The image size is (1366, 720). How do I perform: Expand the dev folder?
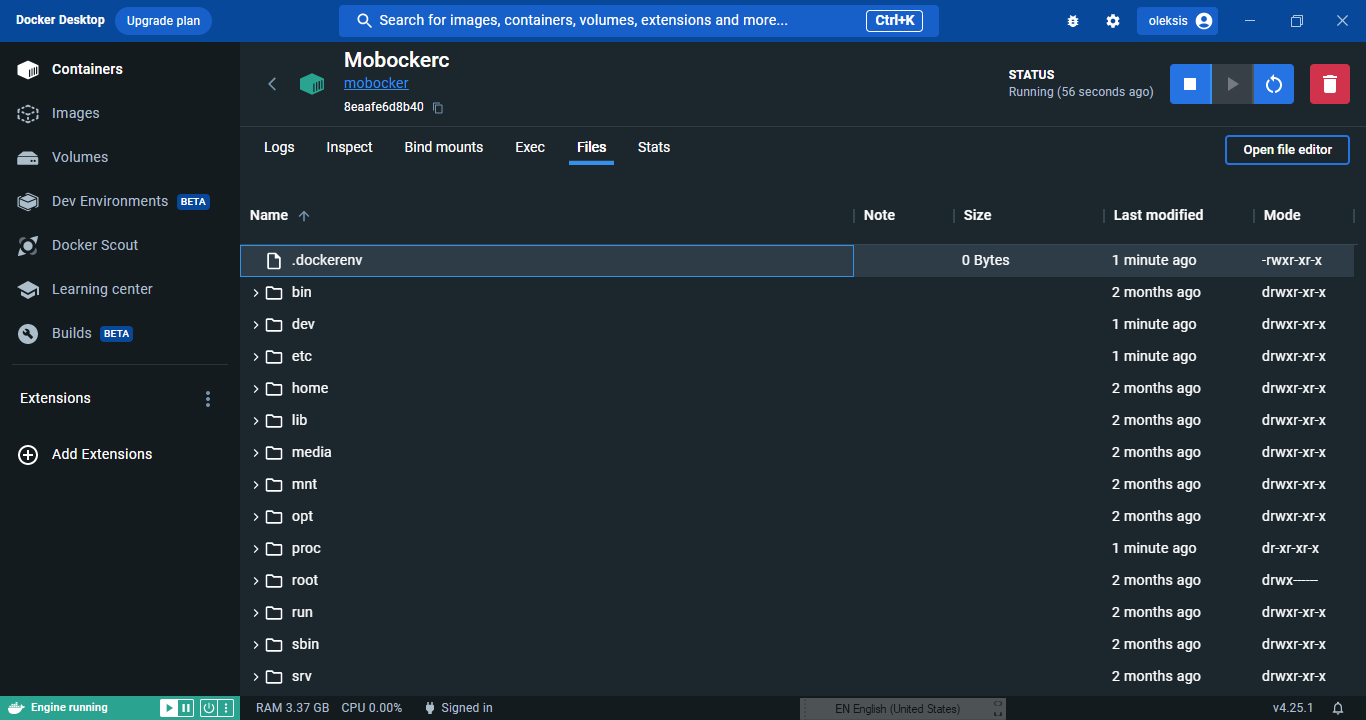(x=256, y=325)
